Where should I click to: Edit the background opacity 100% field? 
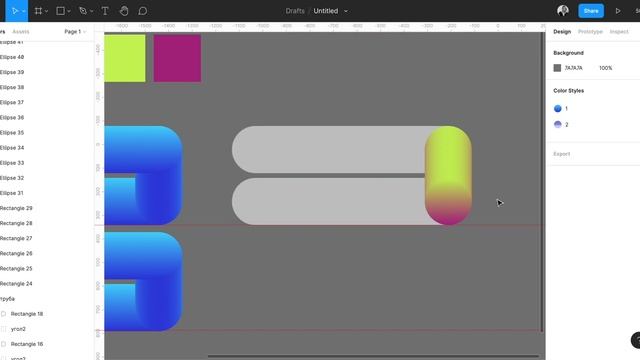coord(606,68)
